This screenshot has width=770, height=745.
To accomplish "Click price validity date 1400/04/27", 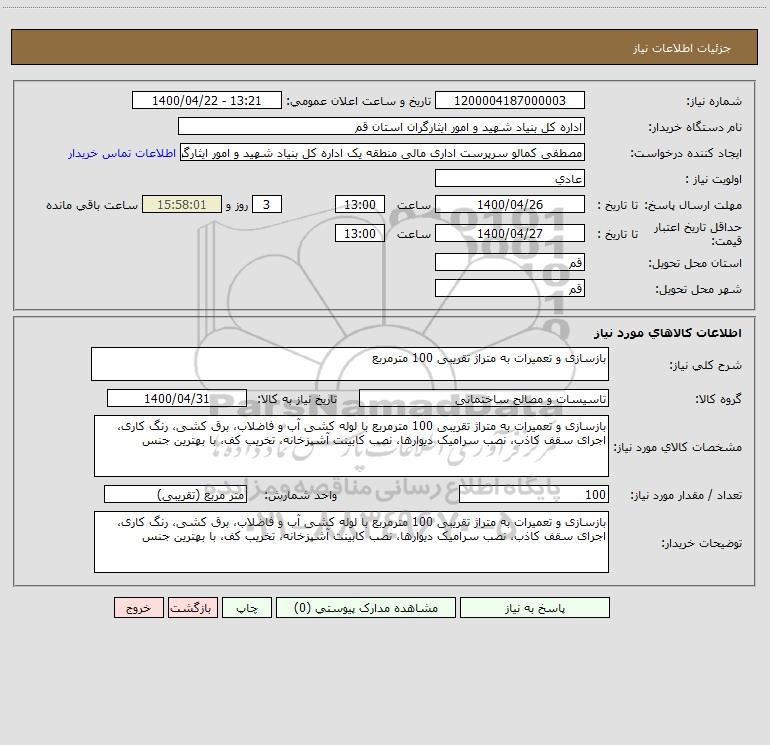I will click(510, 233).
